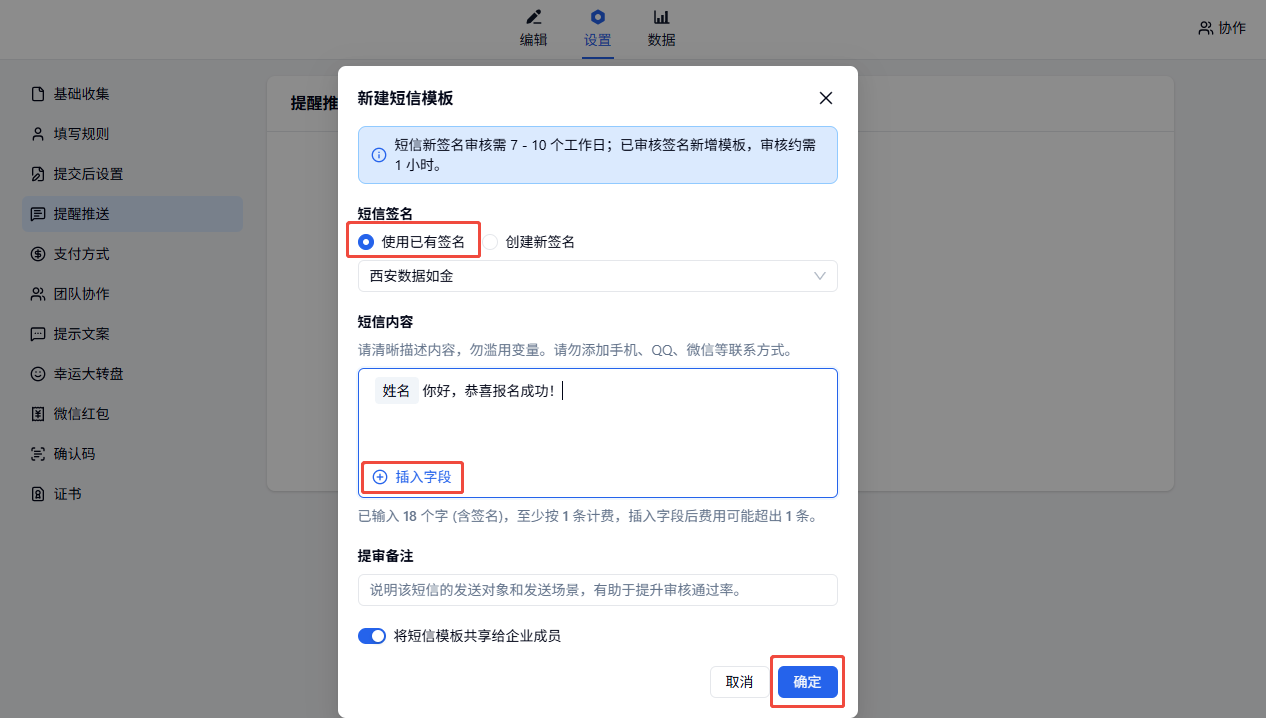Click the 确认码 scan icon

pyautogui.click(x=38, y=454)
